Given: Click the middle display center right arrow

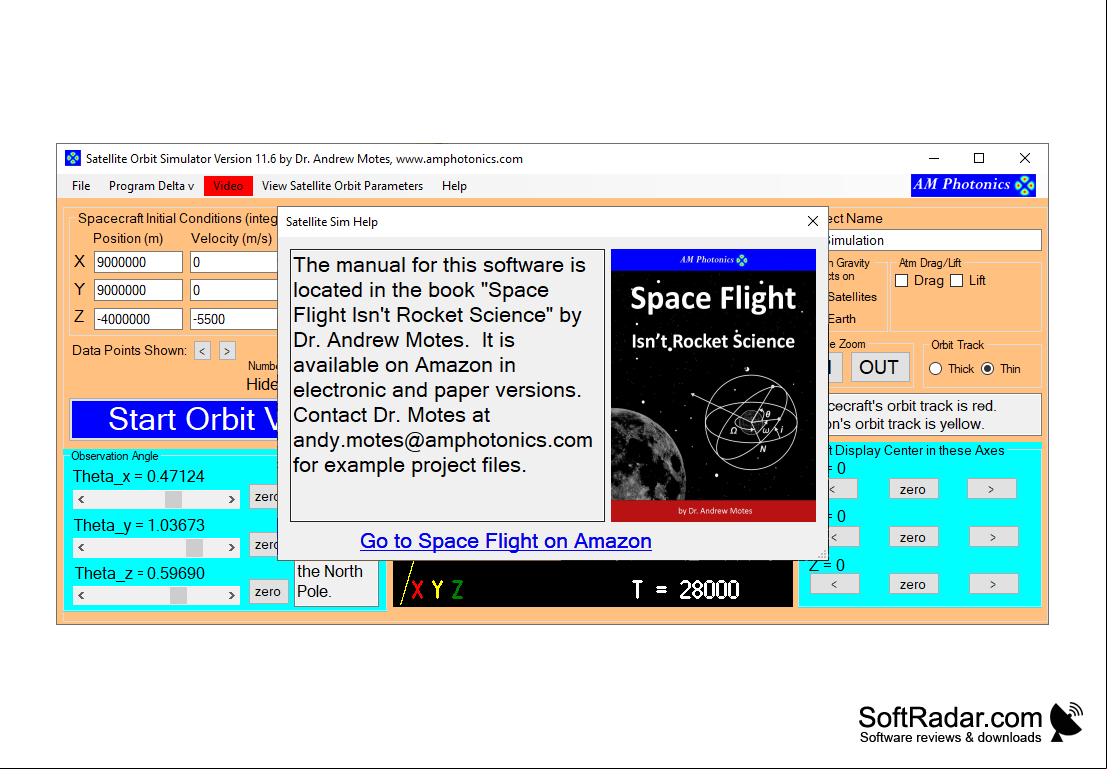Looking at the screenshot, I should coord(993,537).
